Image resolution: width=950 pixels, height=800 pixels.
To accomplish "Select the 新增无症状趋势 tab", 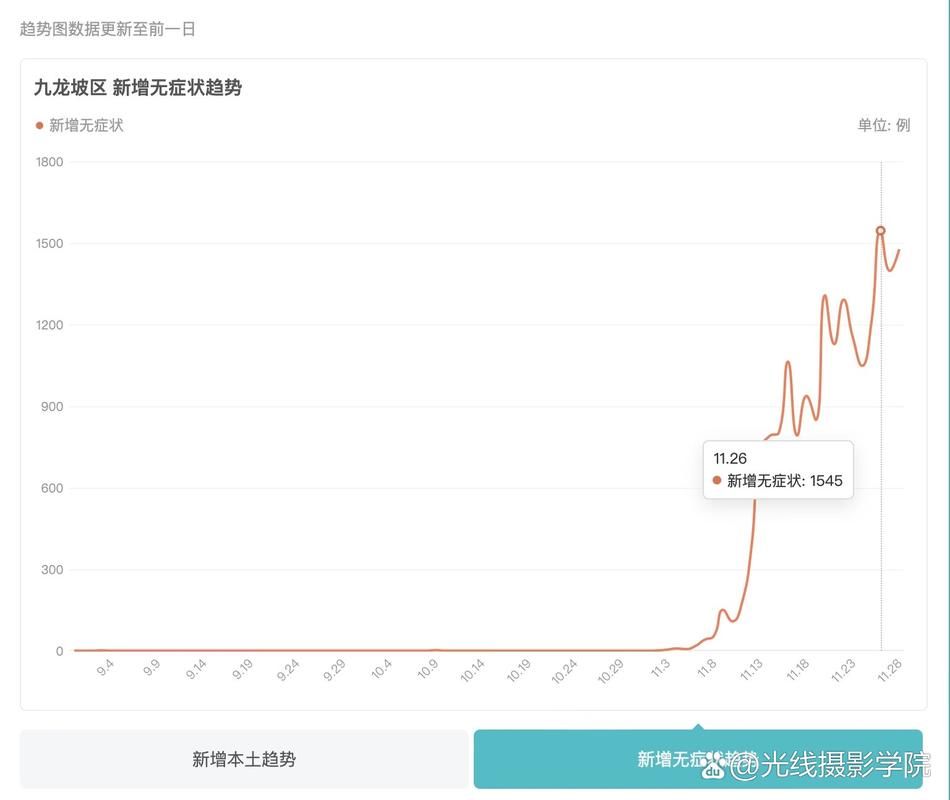I will click(x=698, y=759).
